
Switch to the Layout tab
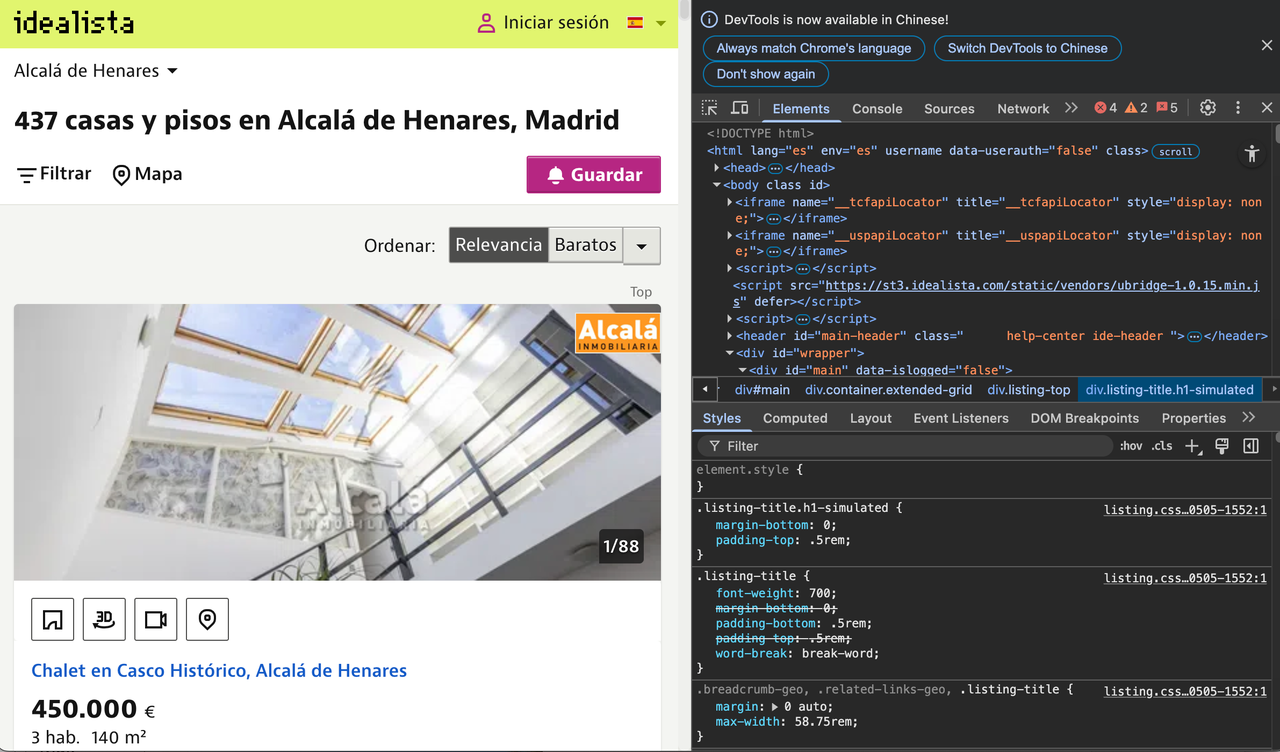tap(871, 418)
